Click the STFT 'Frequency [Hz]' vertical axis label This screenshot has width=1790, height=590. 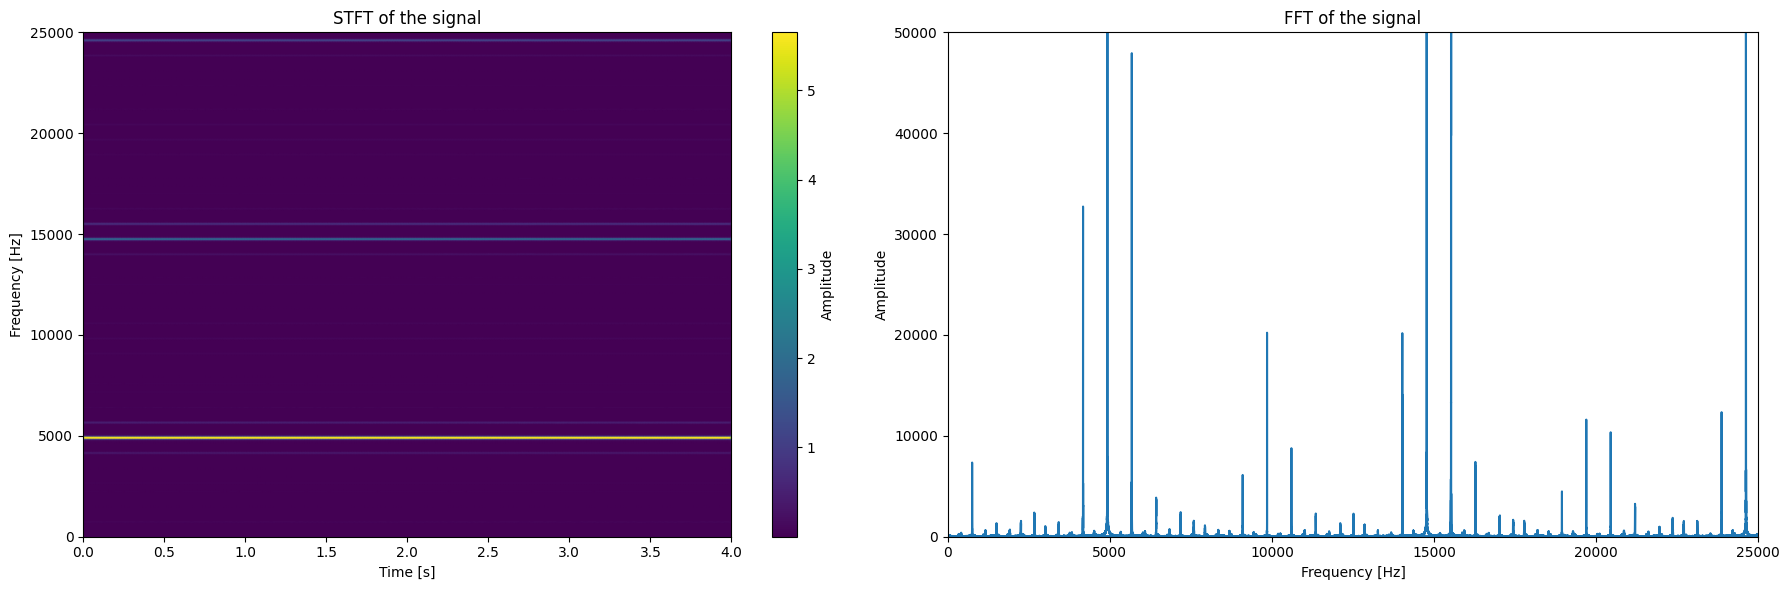tap(16, 285)
